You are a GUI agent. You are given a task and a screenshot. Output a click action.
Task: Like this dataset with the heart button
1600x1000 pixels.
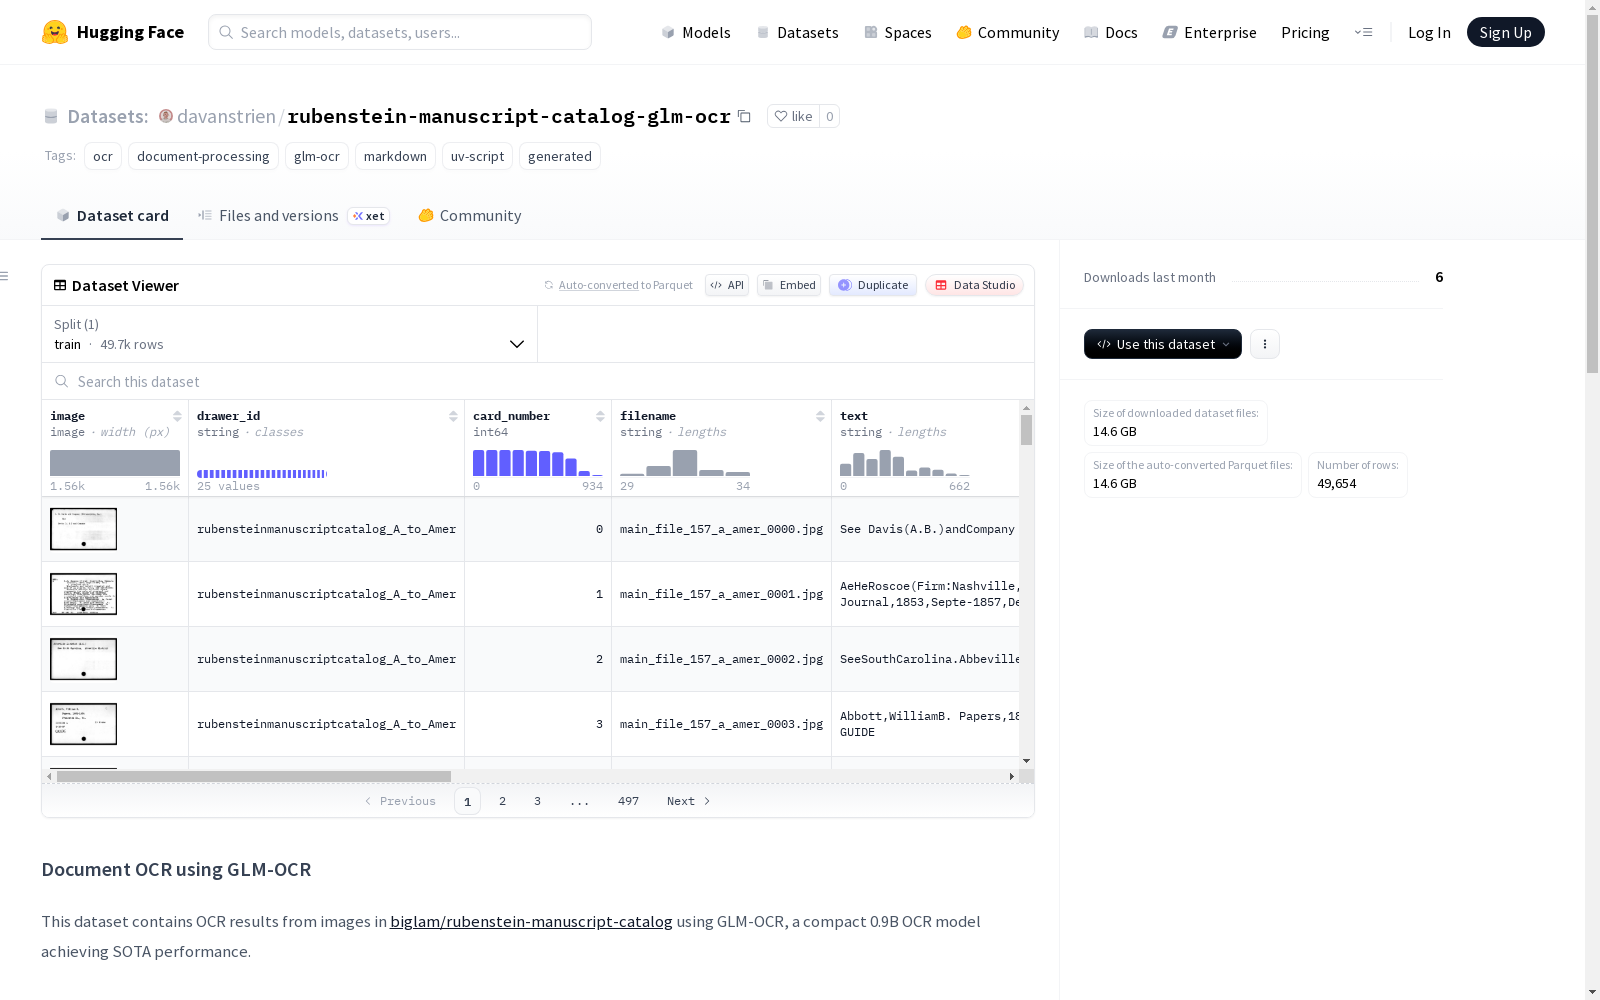793,116
